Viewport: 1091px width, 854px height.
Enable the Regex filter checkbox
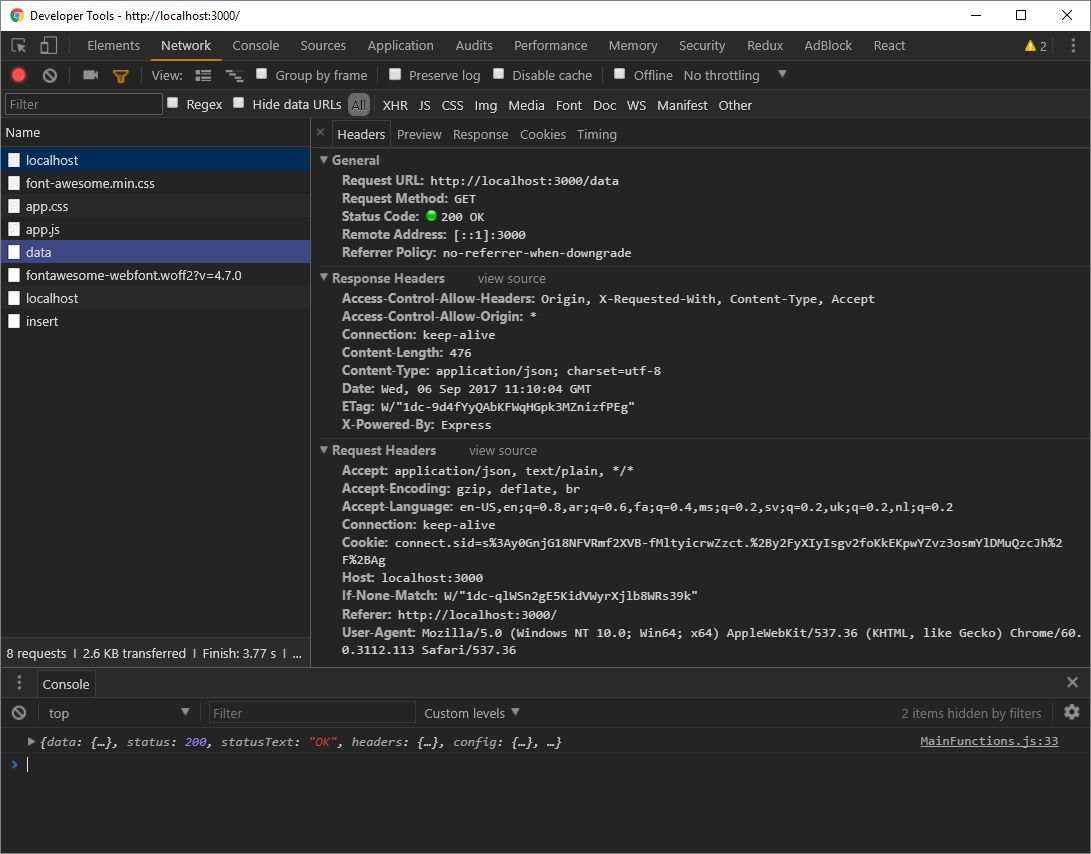click(x=173, y=103)
